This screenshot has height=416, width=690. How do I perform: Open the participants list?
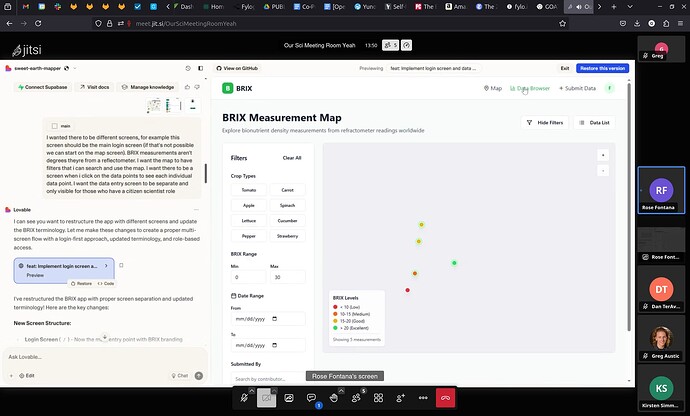point(356,398)
